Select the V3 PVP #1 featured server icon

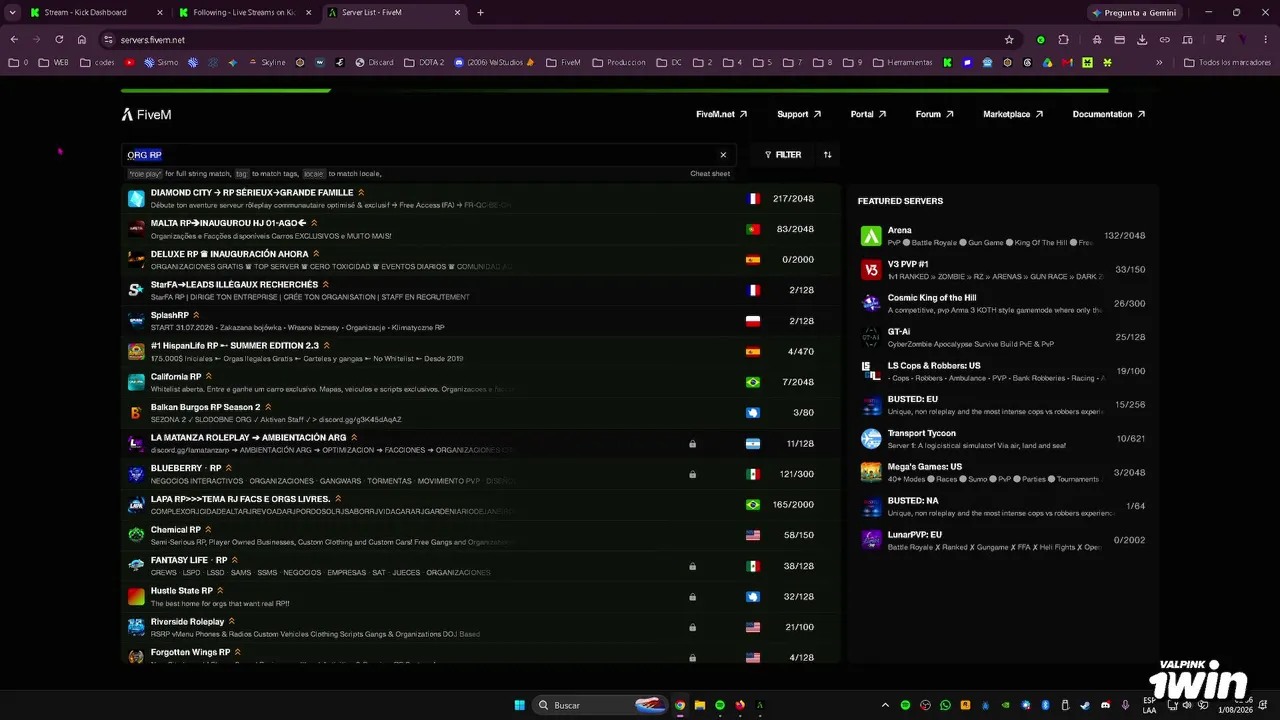pyautogui.click(x=871, y=270)
